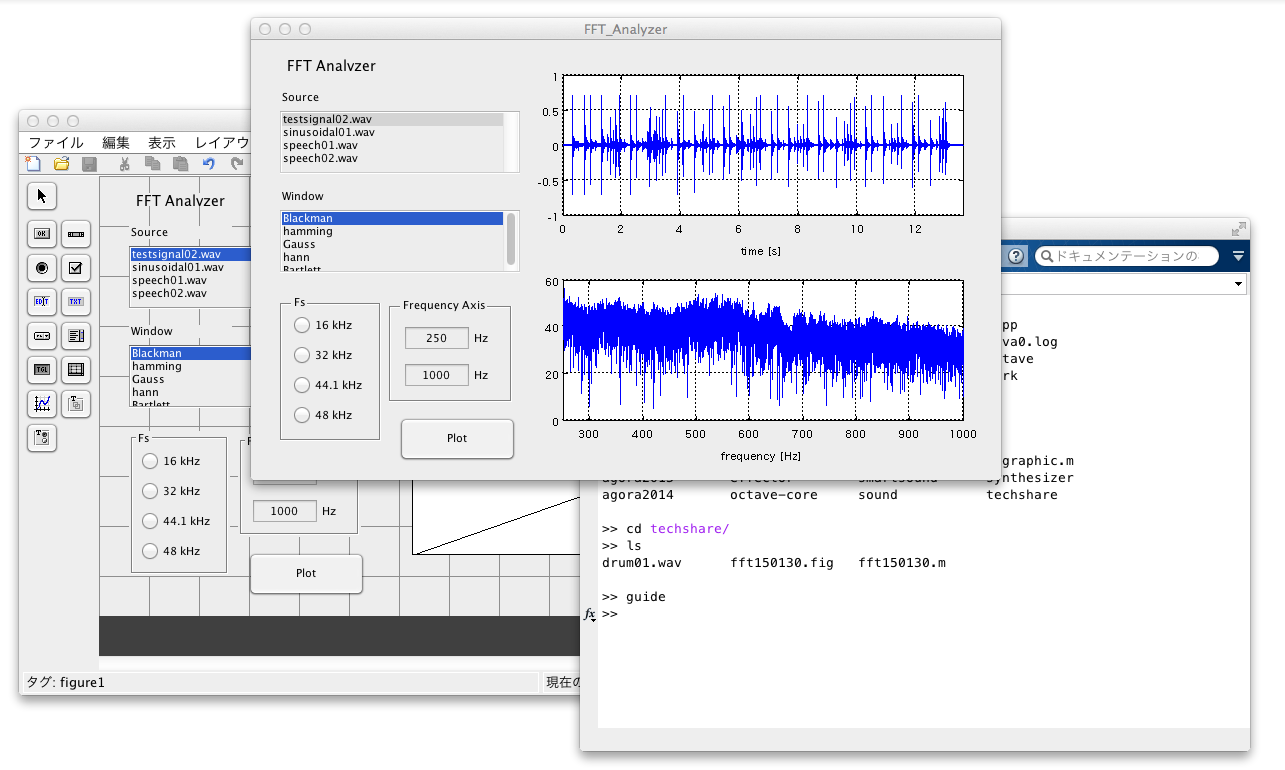This screenshot has width=1285, height=770.
Task: Select speech01.wav in FFT_Analyzer Source list
Action: point(392,145)
